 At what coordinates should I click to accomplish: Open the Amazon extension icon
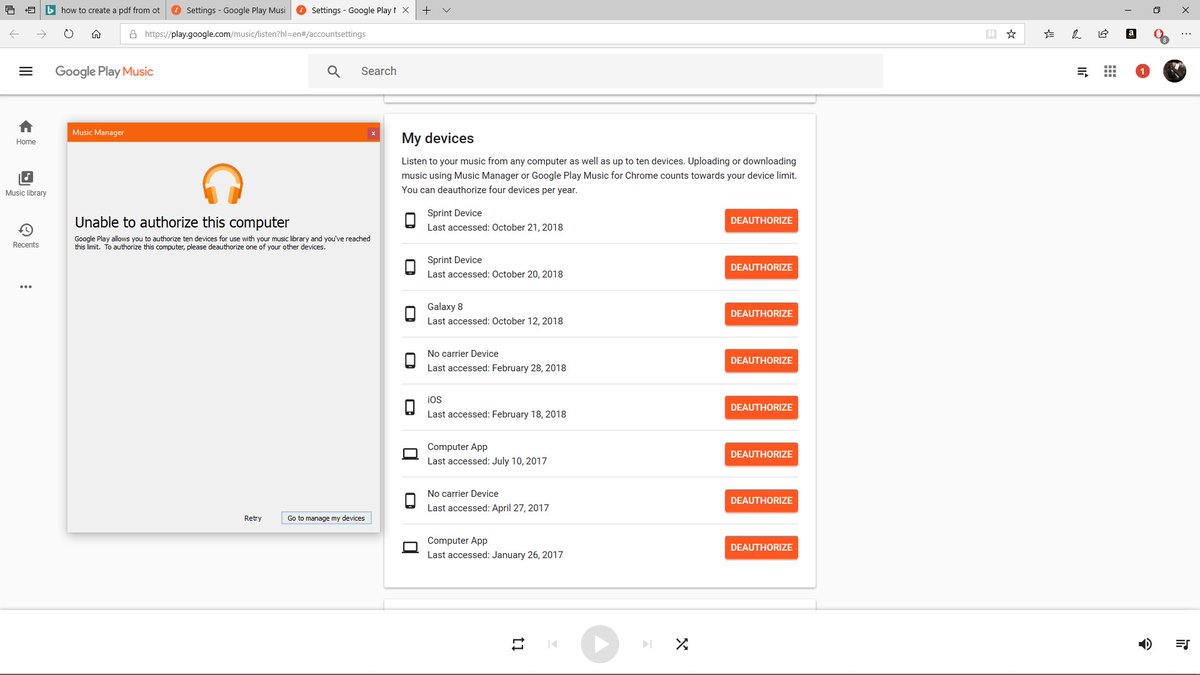[x=1131, y=33]
